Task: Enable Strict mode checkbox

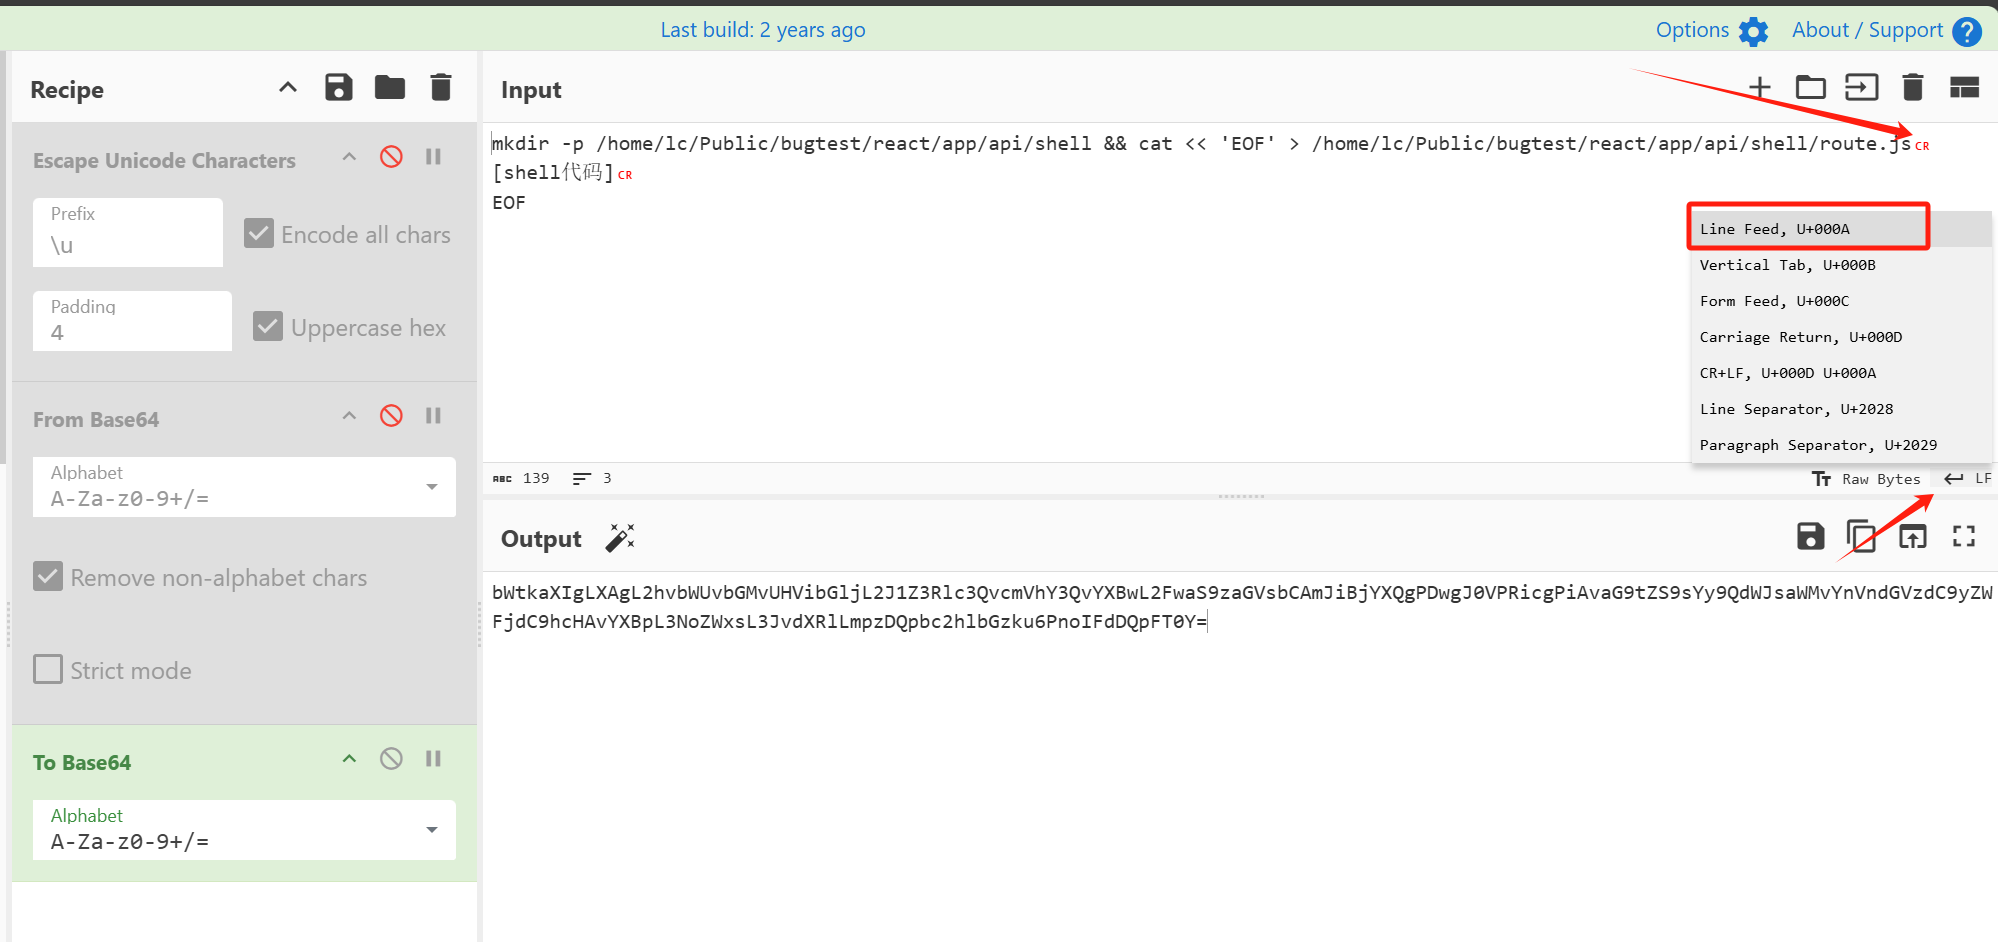Action: (48, 670)
